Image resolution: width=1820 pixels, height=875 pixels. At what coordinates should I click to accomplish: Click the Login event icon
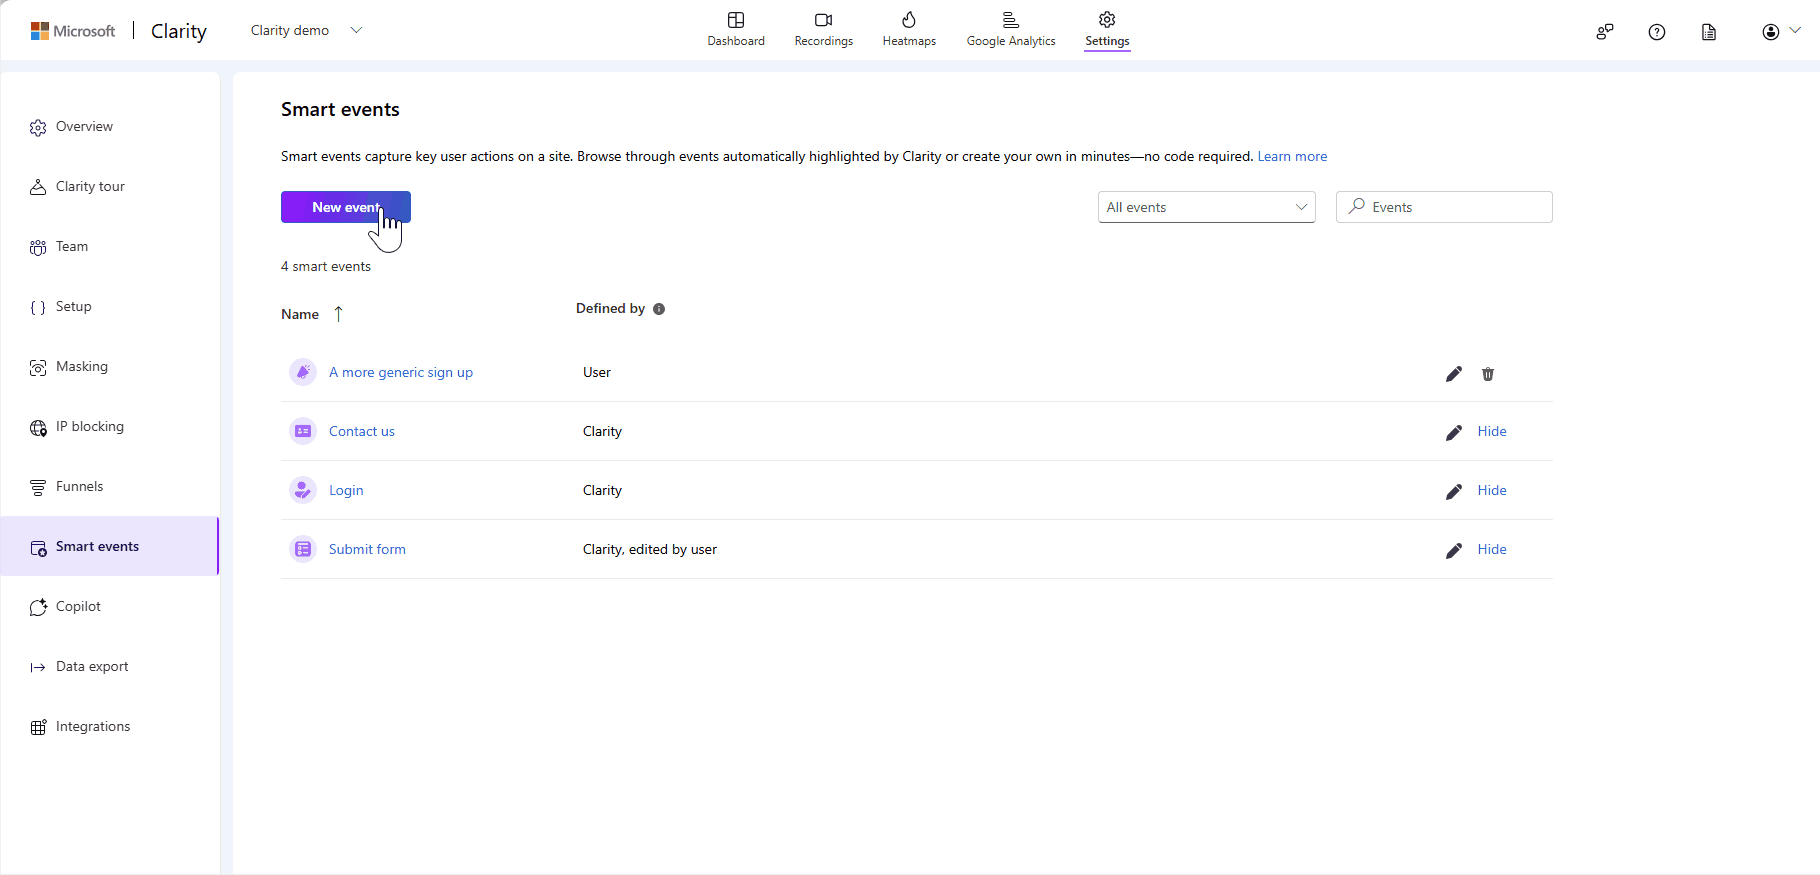click(x=303, y=490)
